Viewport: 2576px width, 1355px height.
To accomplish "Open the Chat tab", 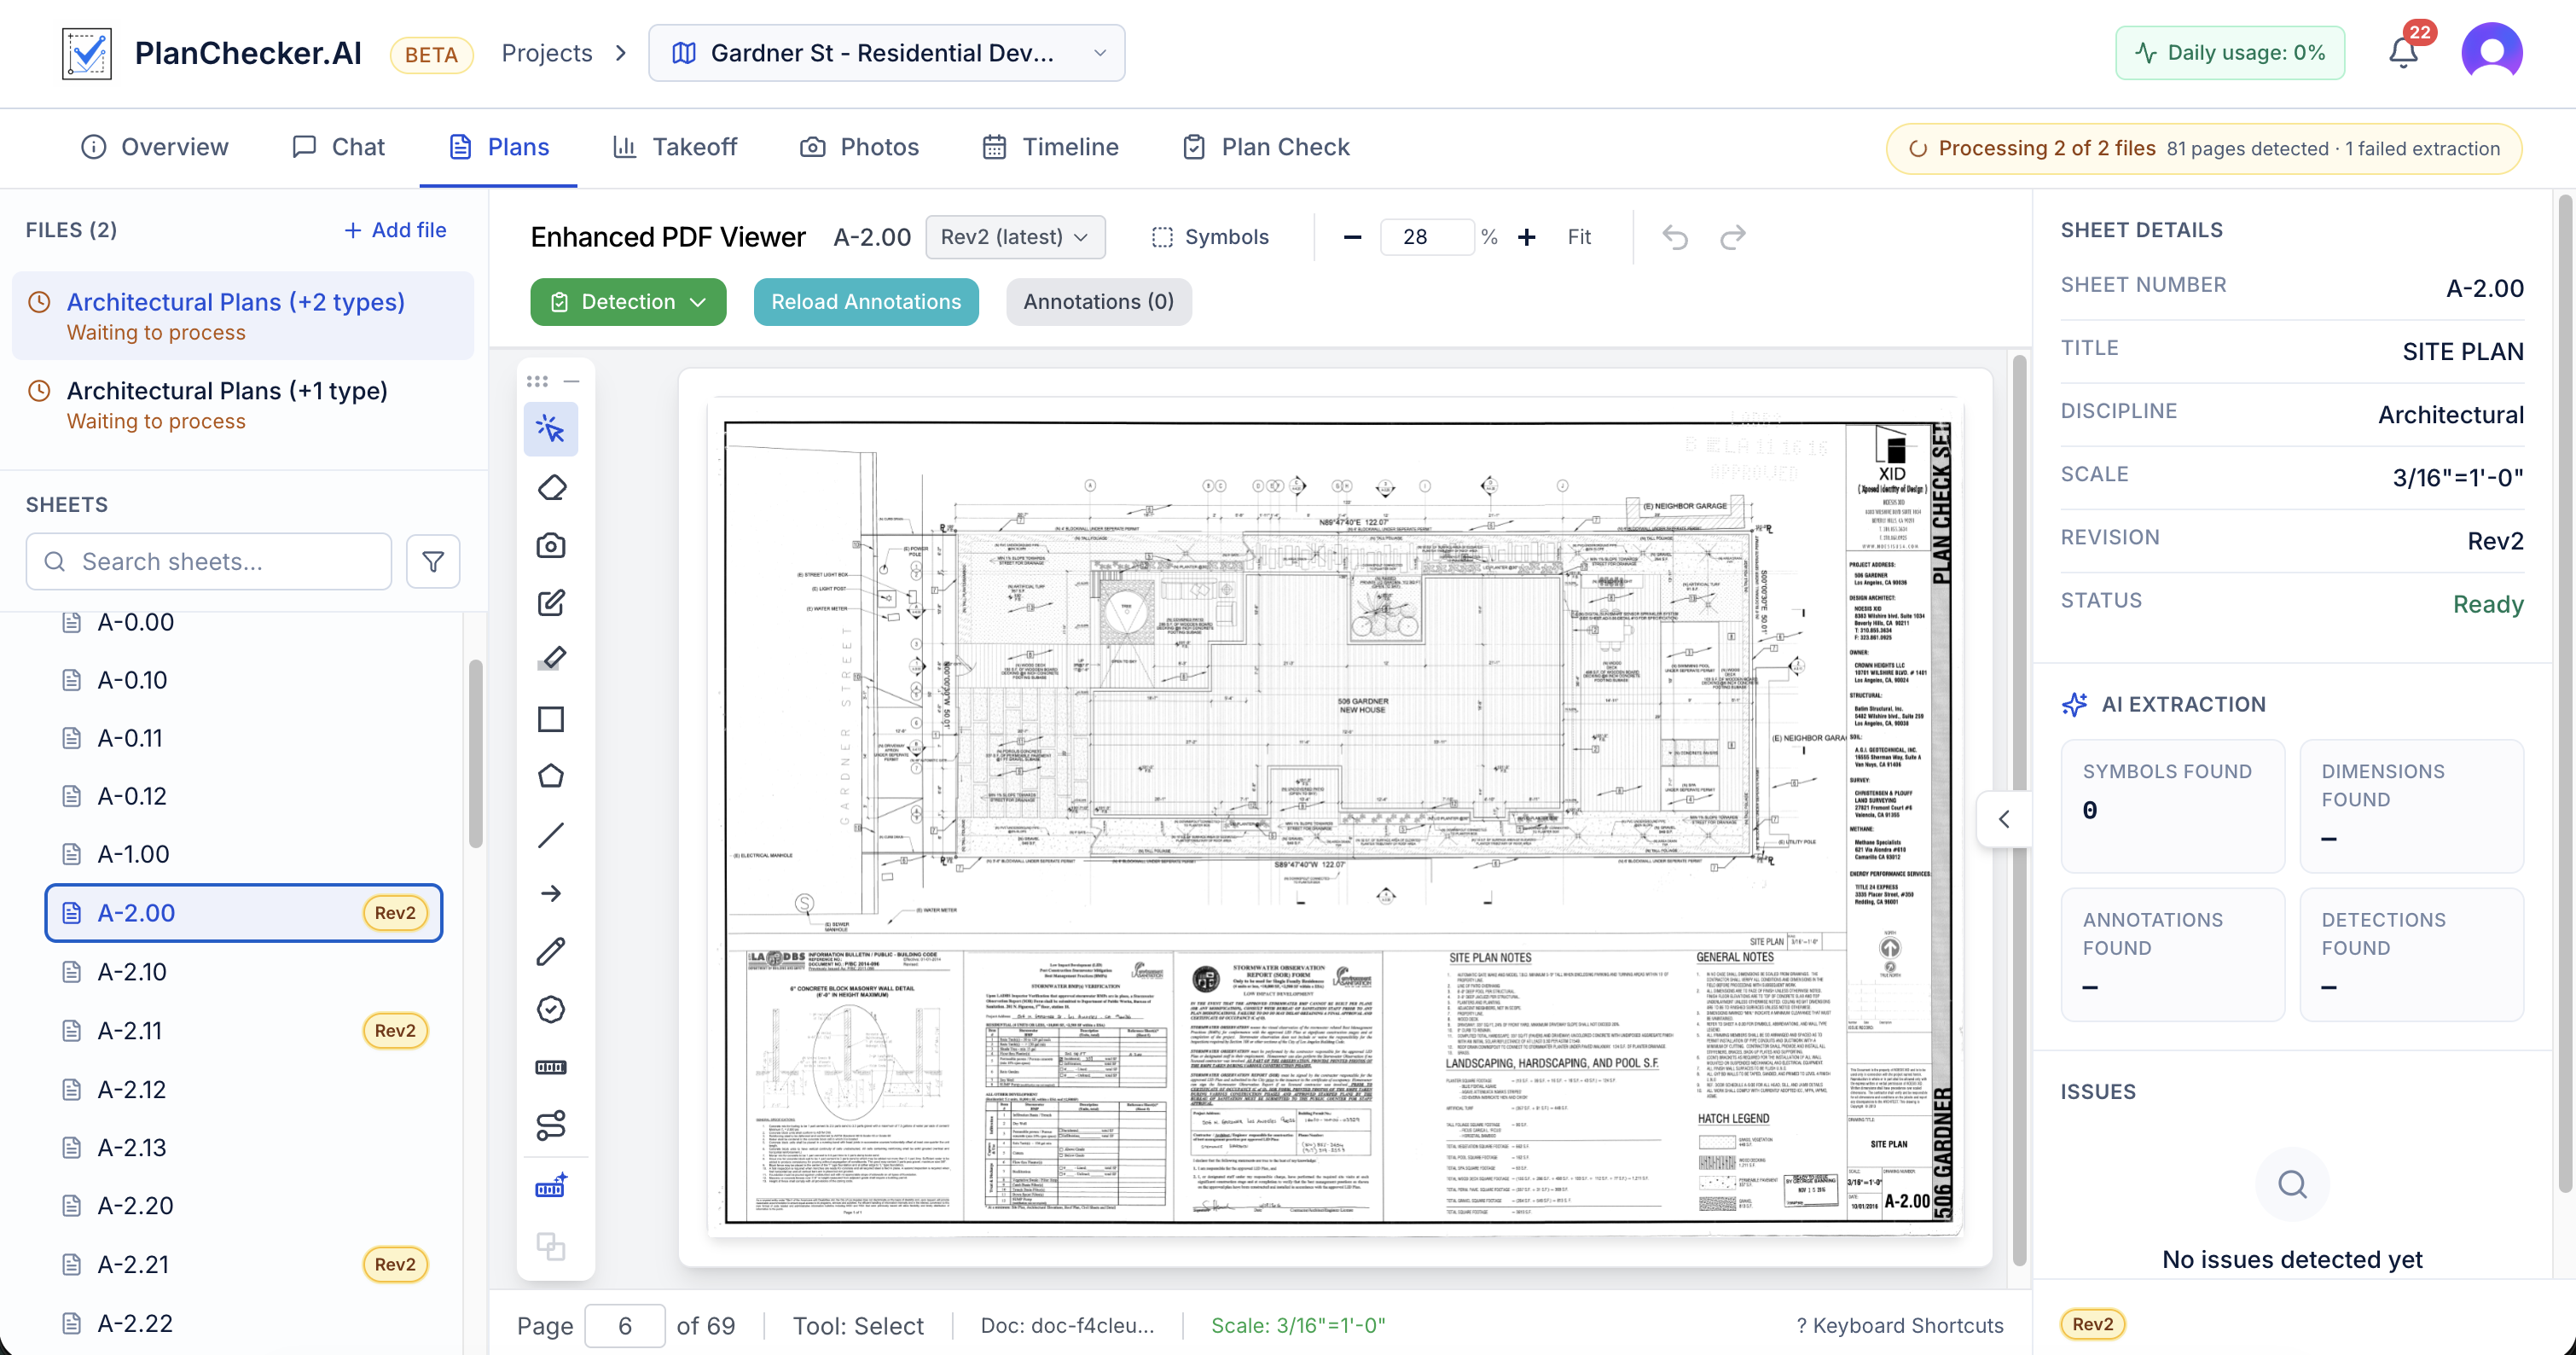I will click(x=338, y=147).
